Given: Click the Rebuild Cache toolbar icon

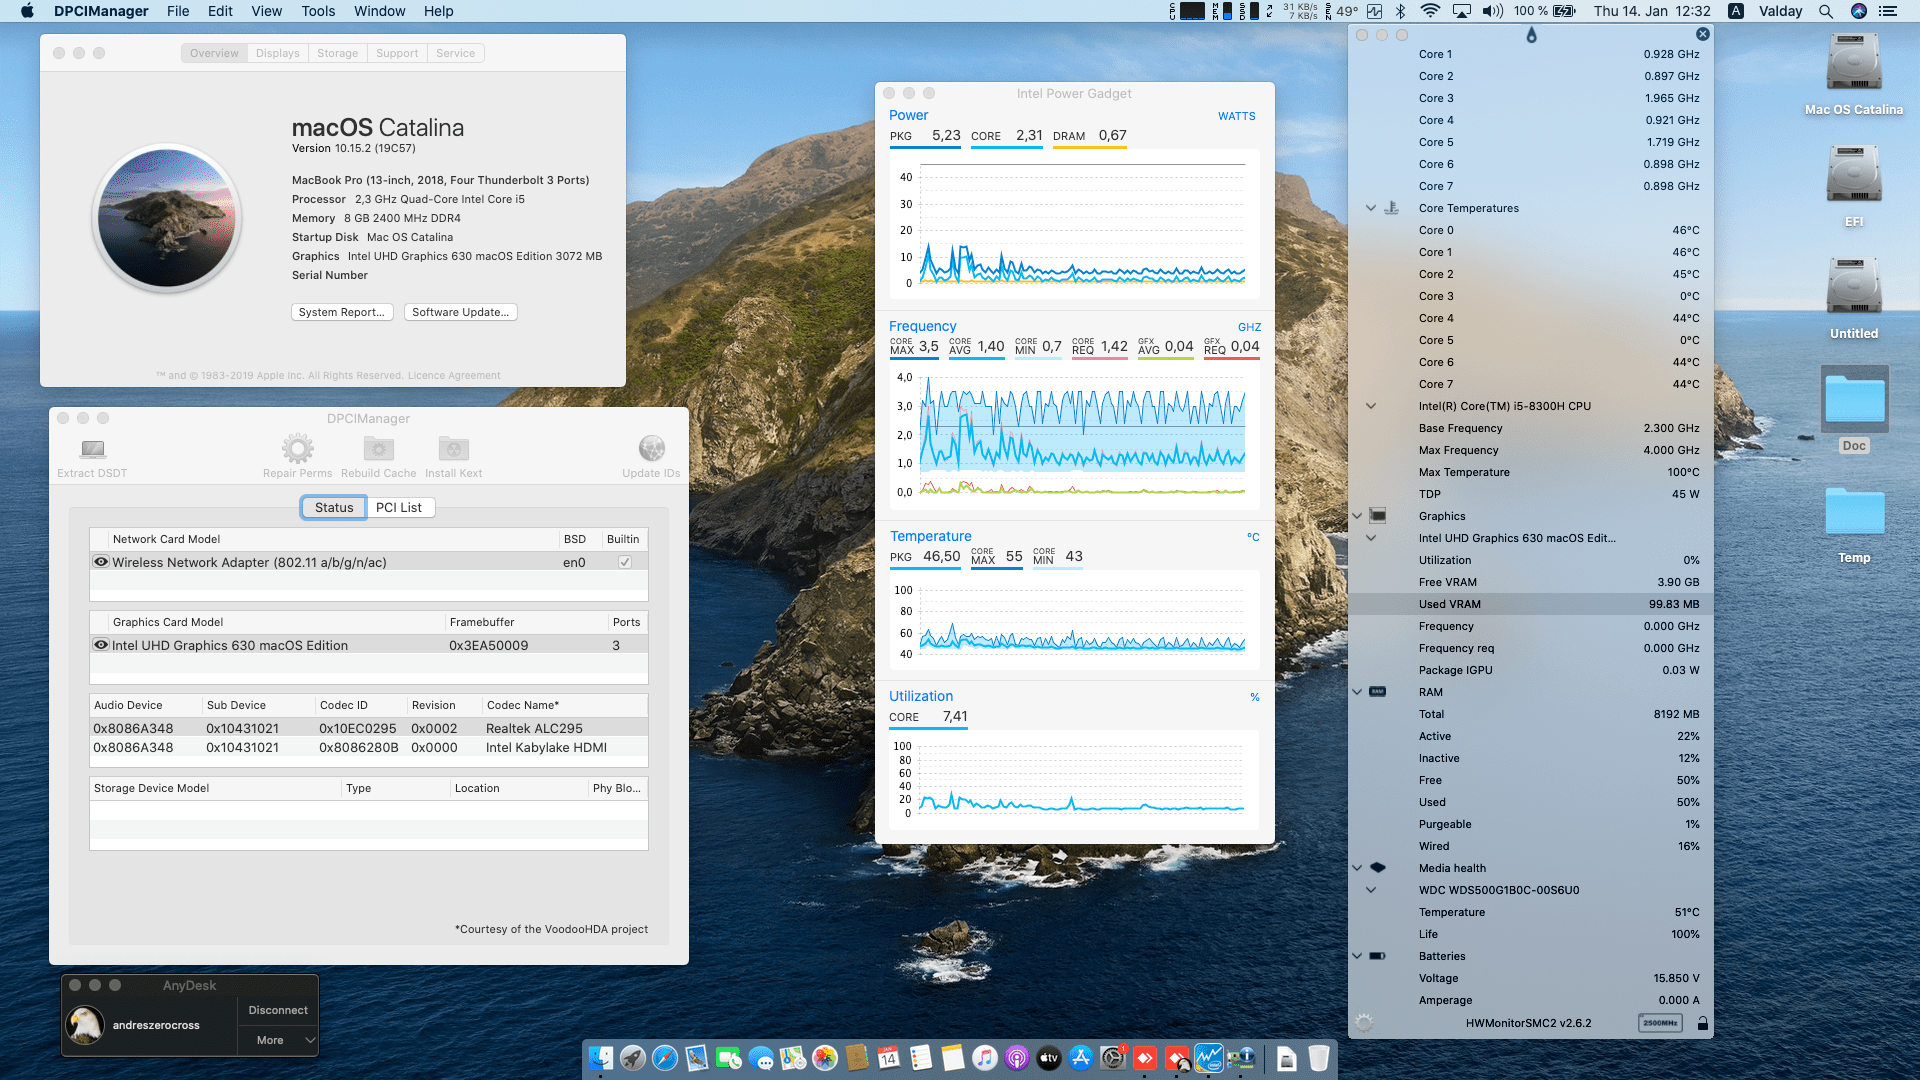Looking at the screenshot, I should (x=378, y=448).
